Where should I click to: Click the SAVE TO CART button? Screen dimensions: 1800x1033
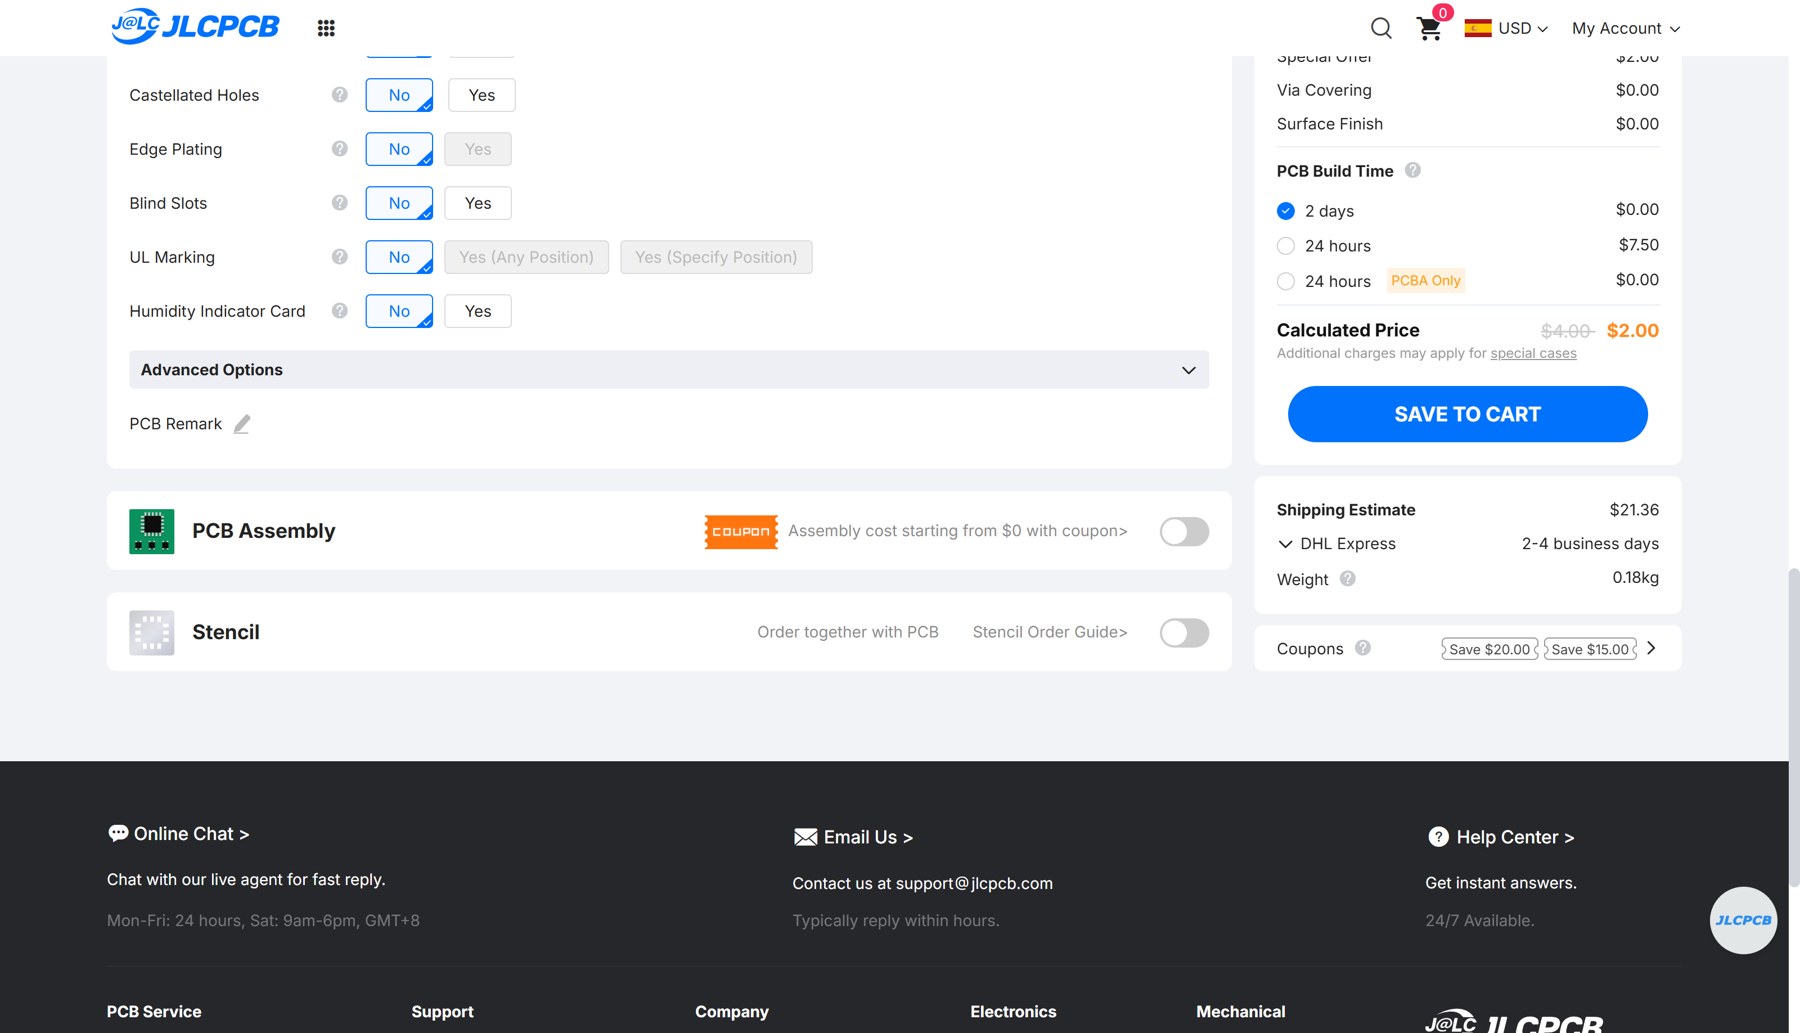click(1467, 414)
